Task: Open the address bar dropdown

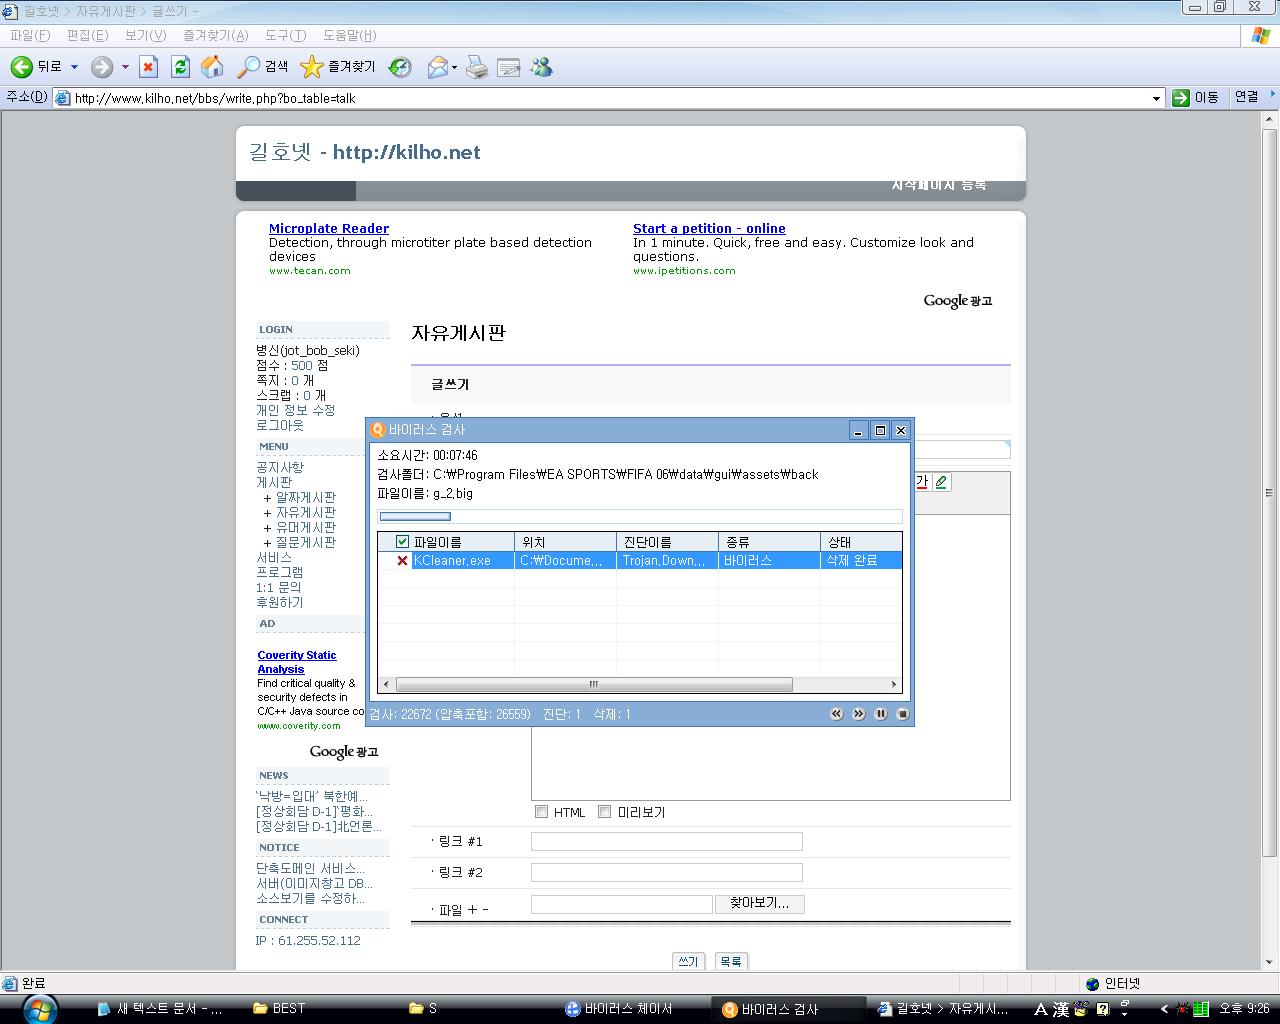Action: [1156, 98]
